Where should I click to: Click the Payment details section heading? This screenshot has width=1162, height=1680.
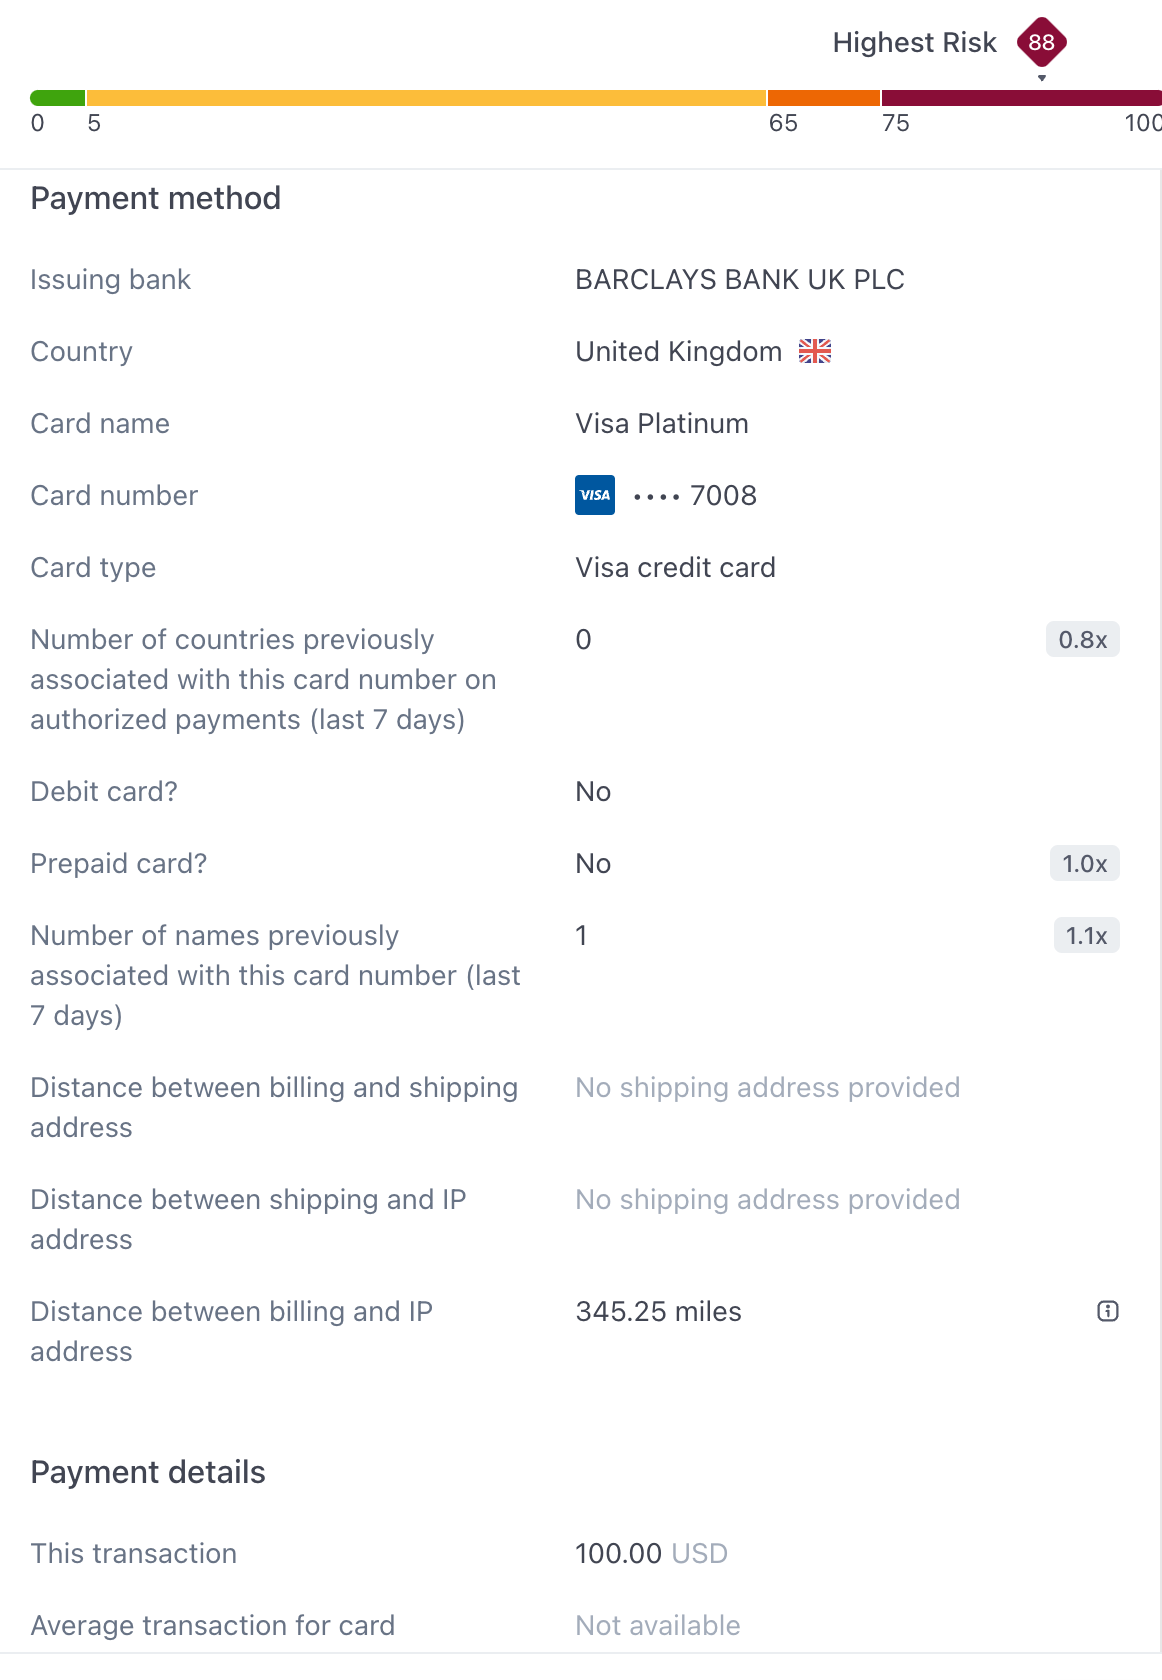148,1472
